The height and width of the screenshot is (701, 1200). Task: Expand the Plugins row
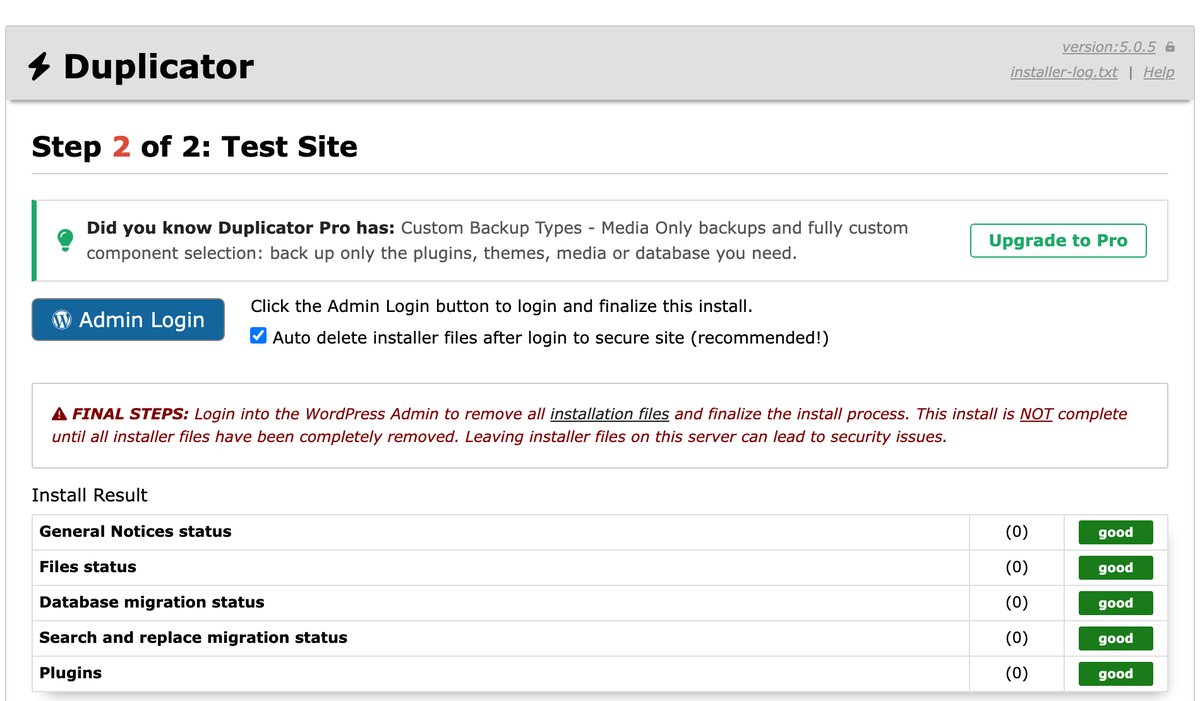click(600, 673)
